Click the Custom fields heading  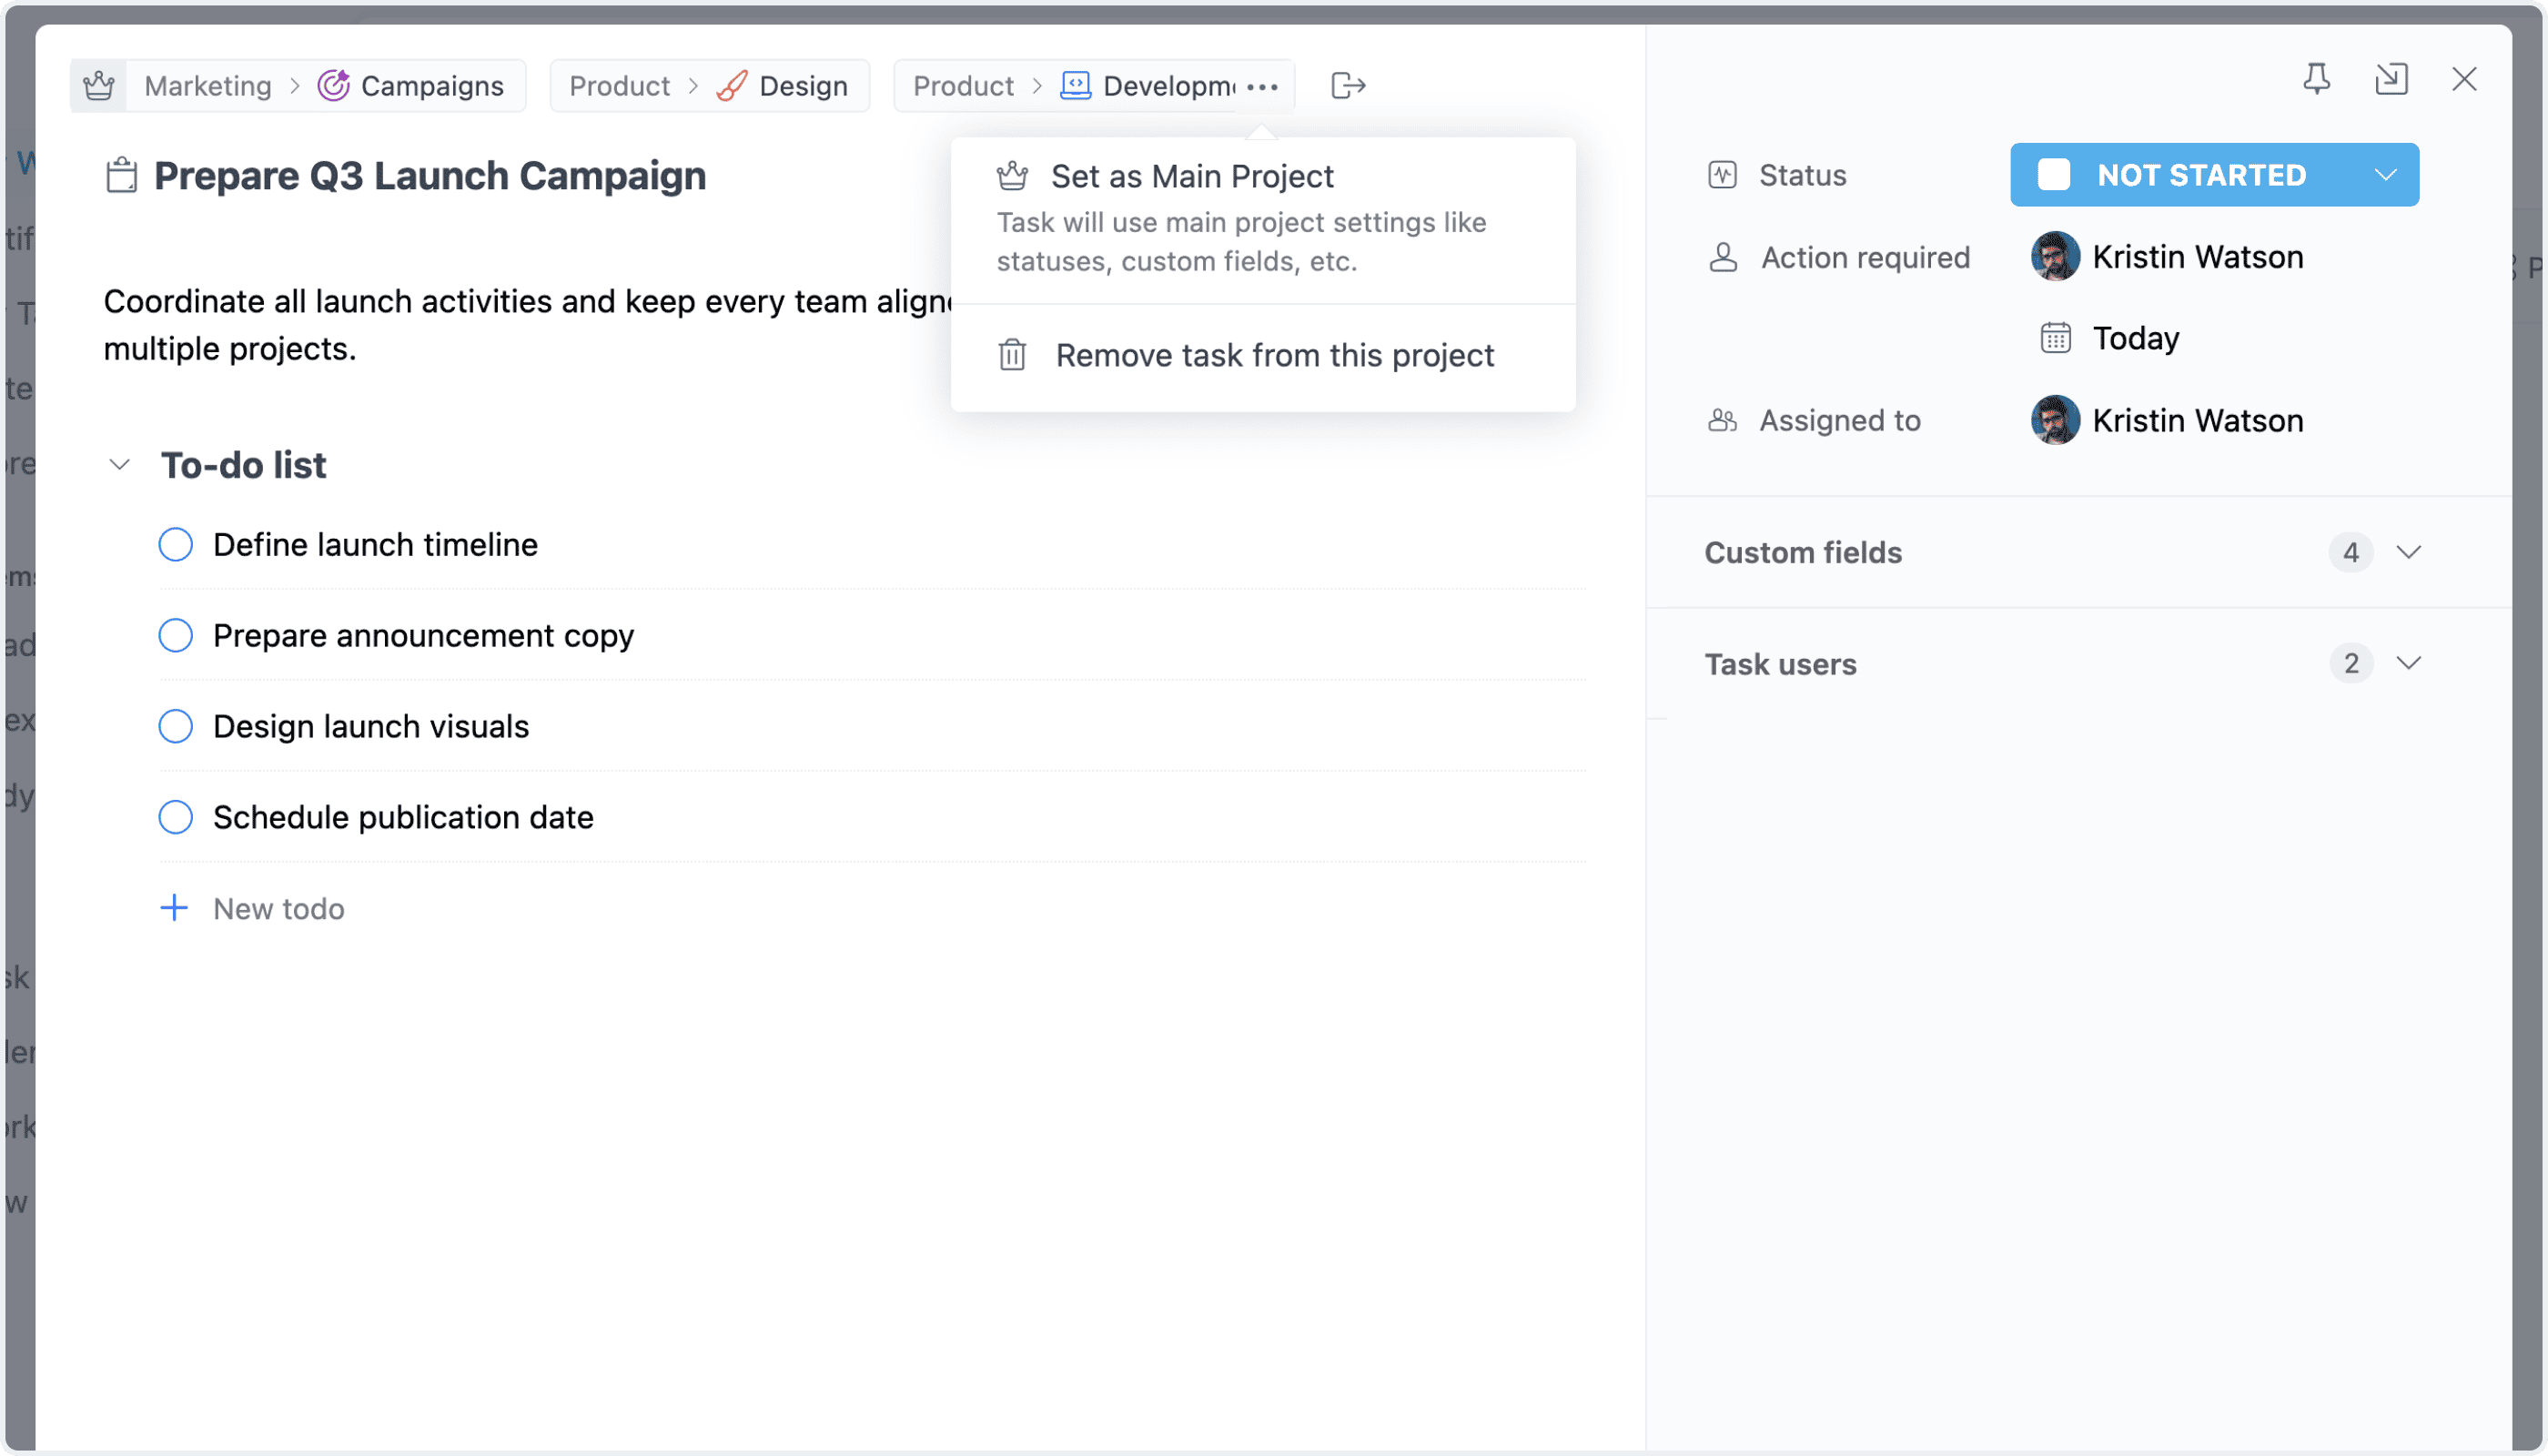1802,552
